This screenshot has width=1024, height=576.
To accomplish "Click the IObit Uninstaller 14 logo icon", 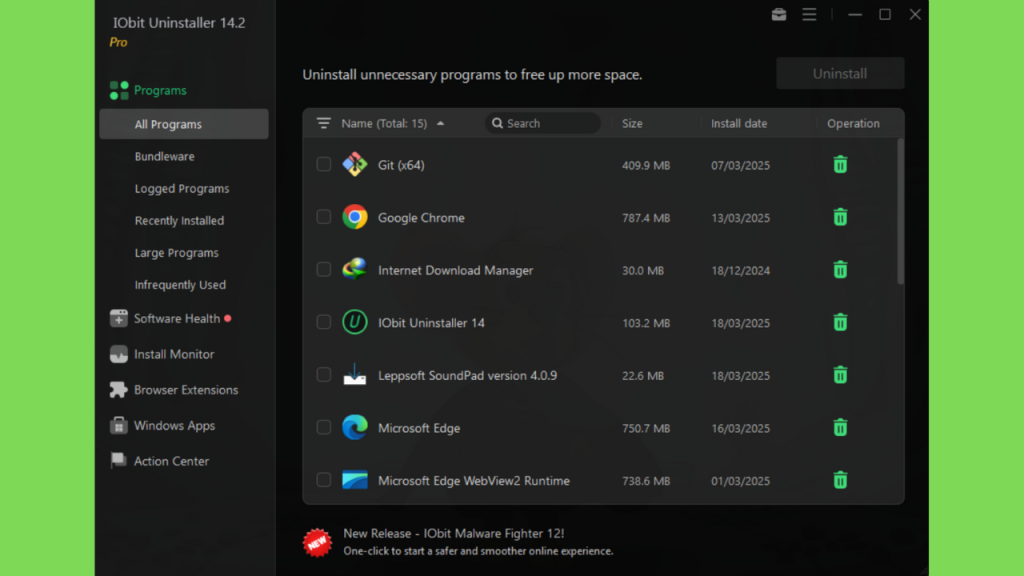I will pyautogui.click(x=355, y=323).
